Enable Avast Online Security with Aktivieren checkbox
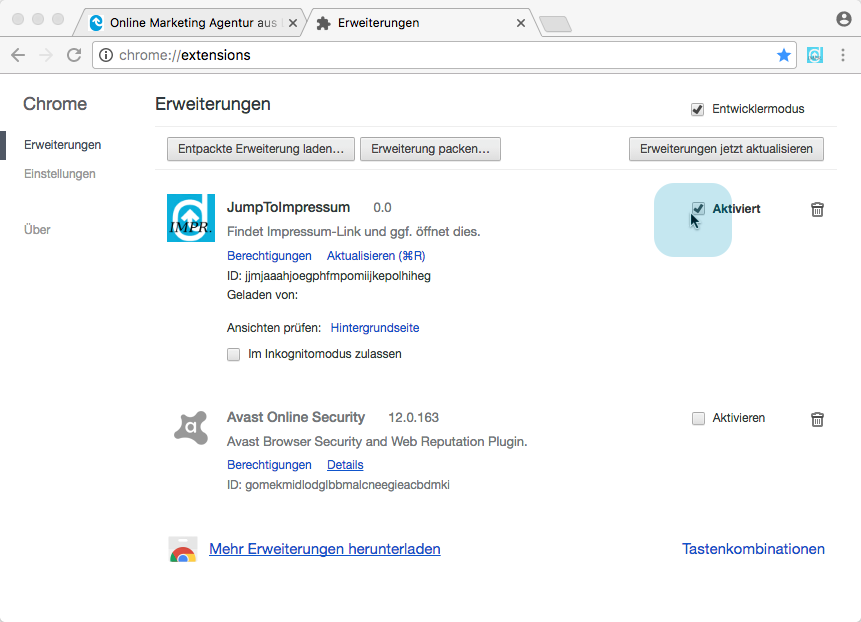This screenshot has height=622, width=861. [698, 418]
